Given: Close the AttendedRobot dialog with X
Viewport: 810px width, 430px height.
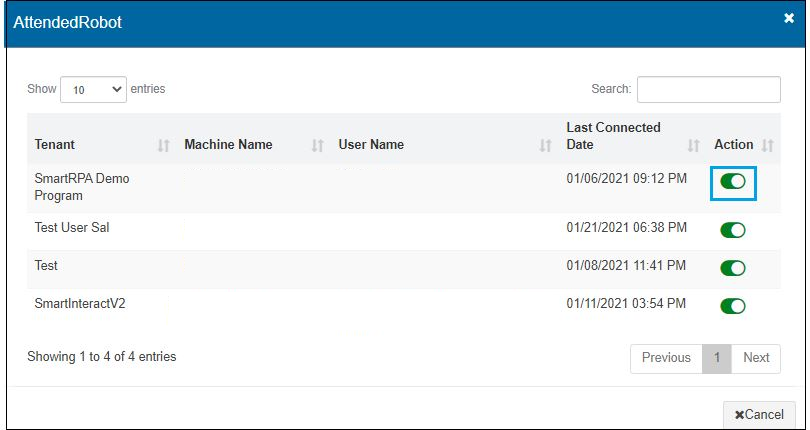Looking at the screenshot, I should tap(789, 18).
